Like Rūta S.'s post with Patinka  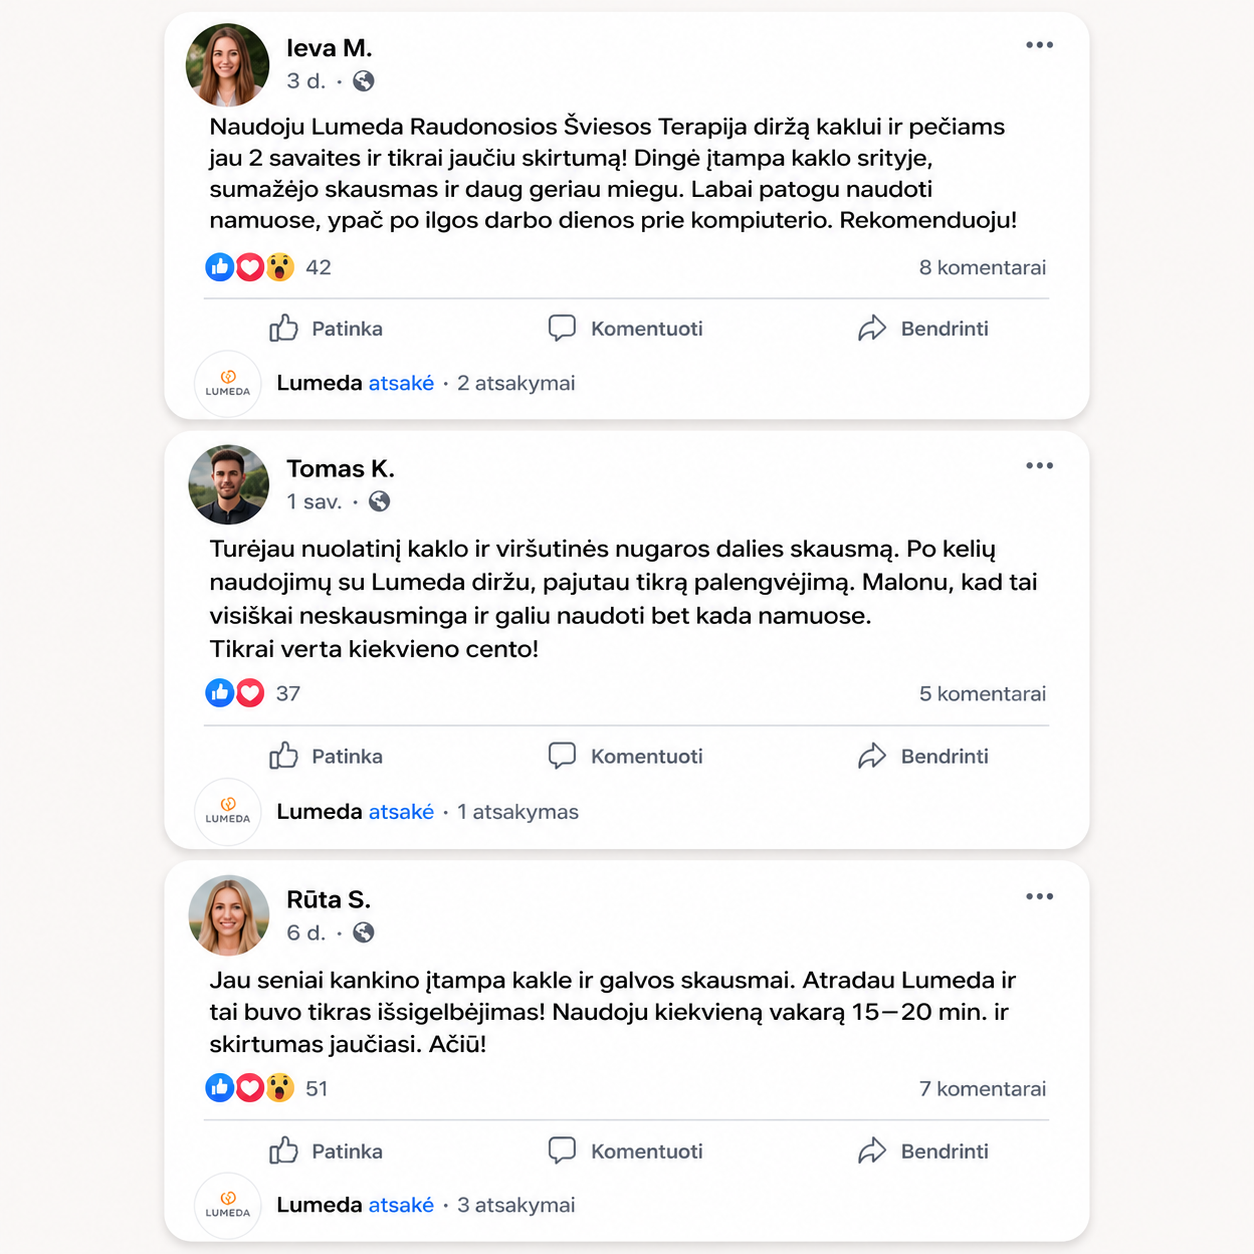[326, 1151]
